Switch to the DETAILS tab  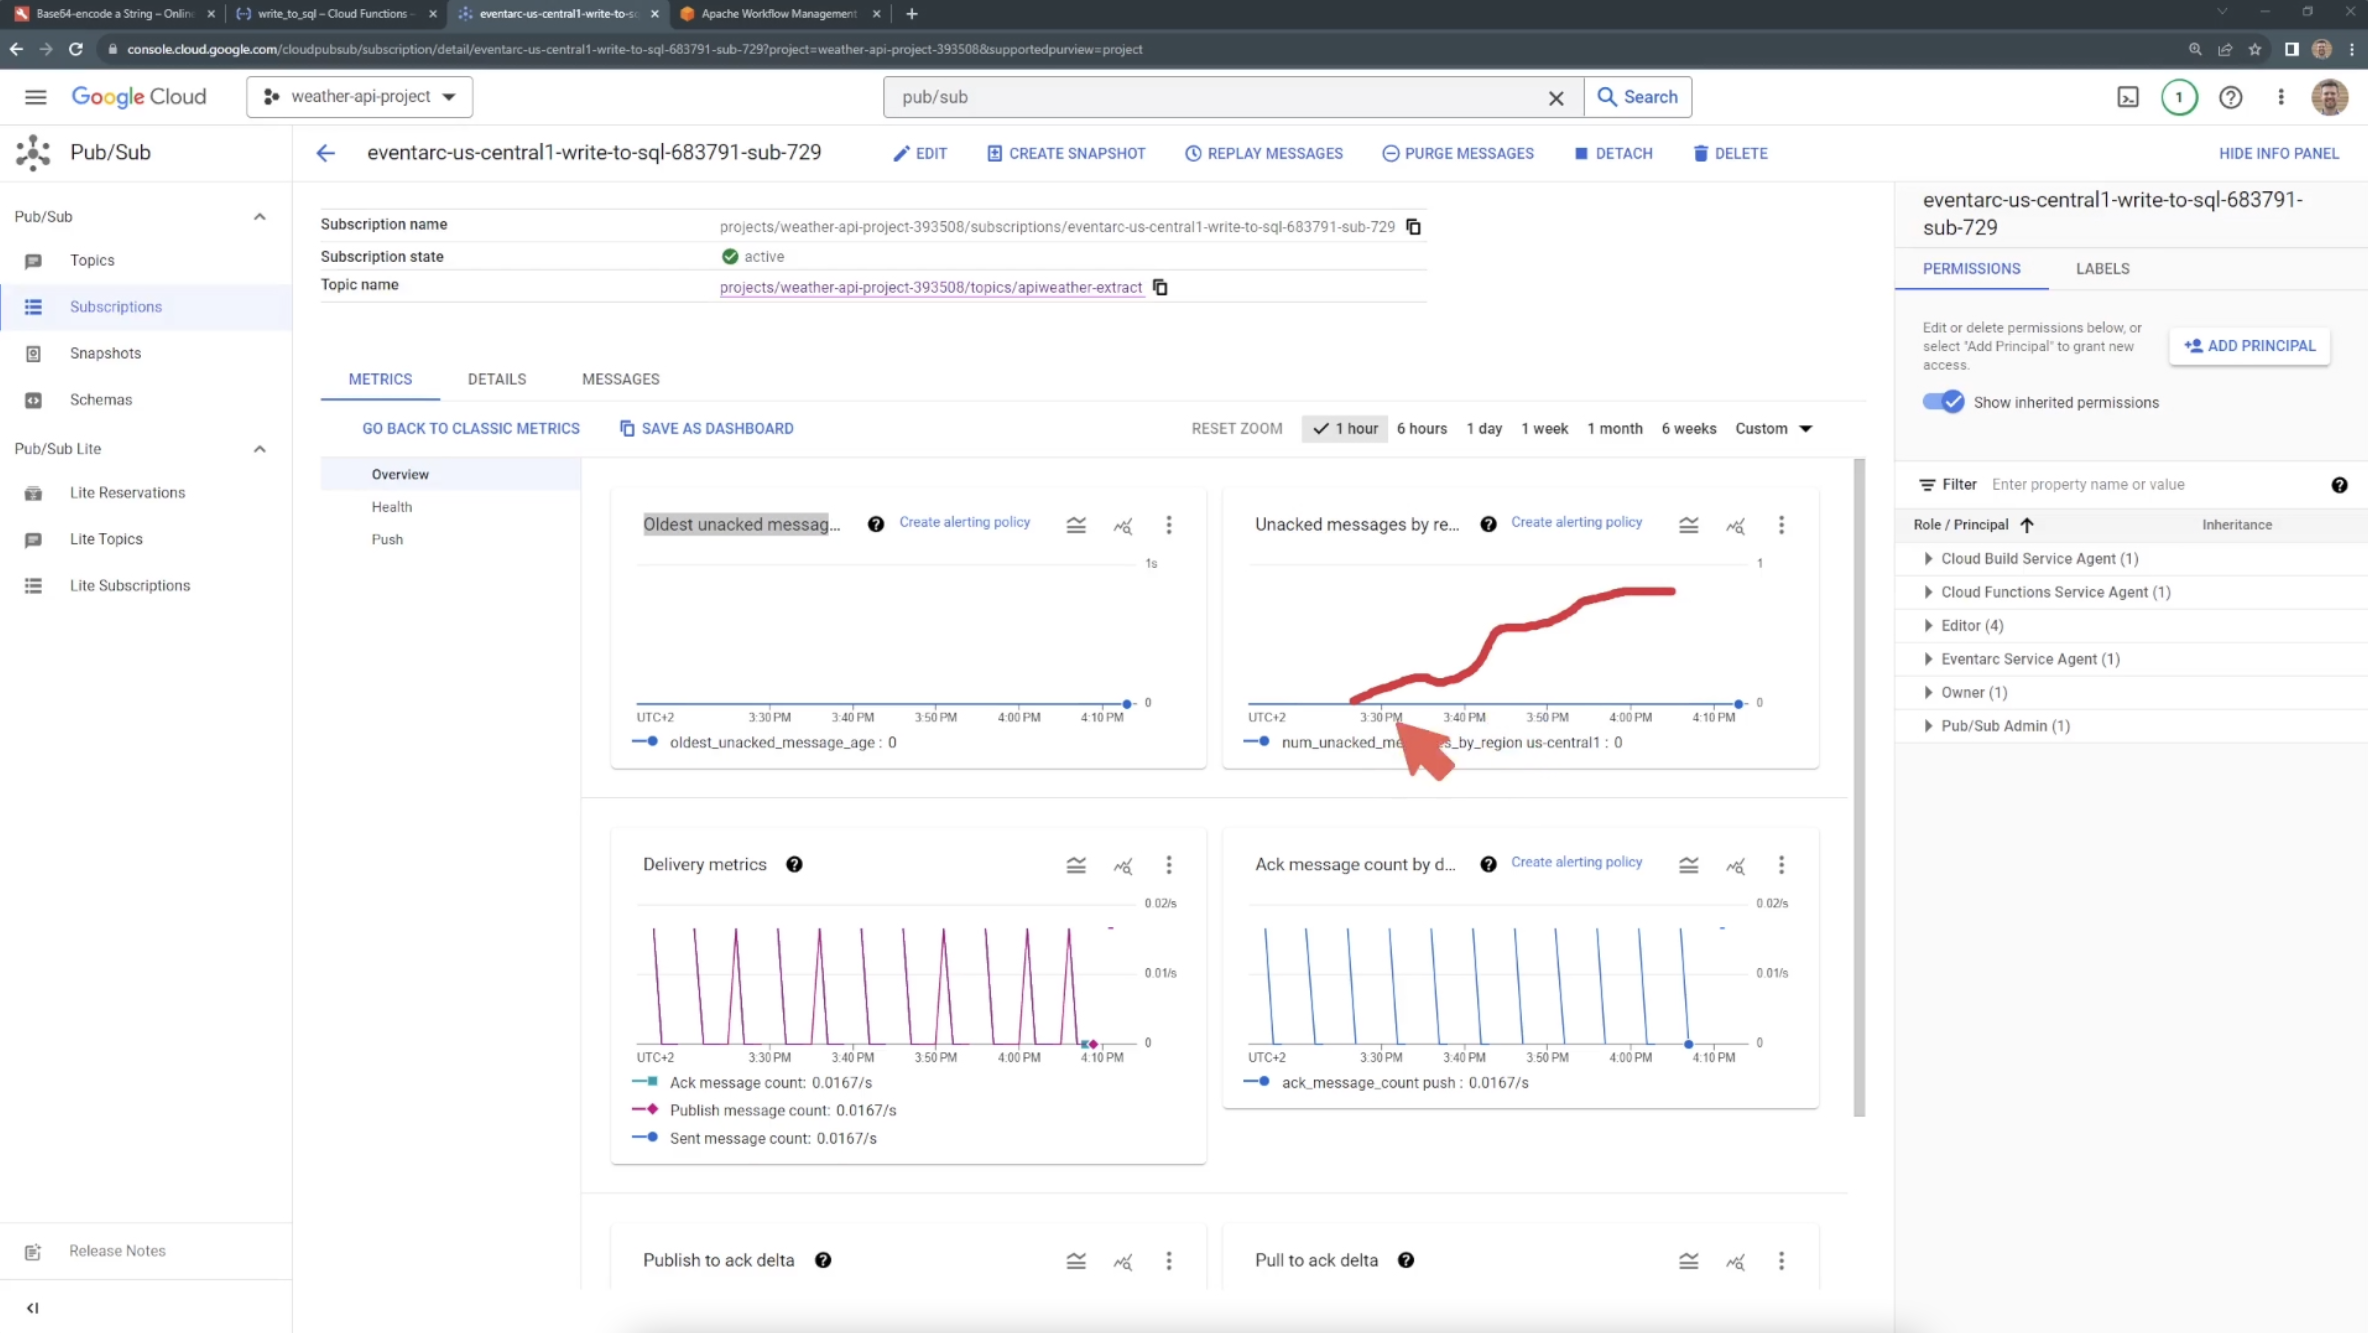[496, 379]
